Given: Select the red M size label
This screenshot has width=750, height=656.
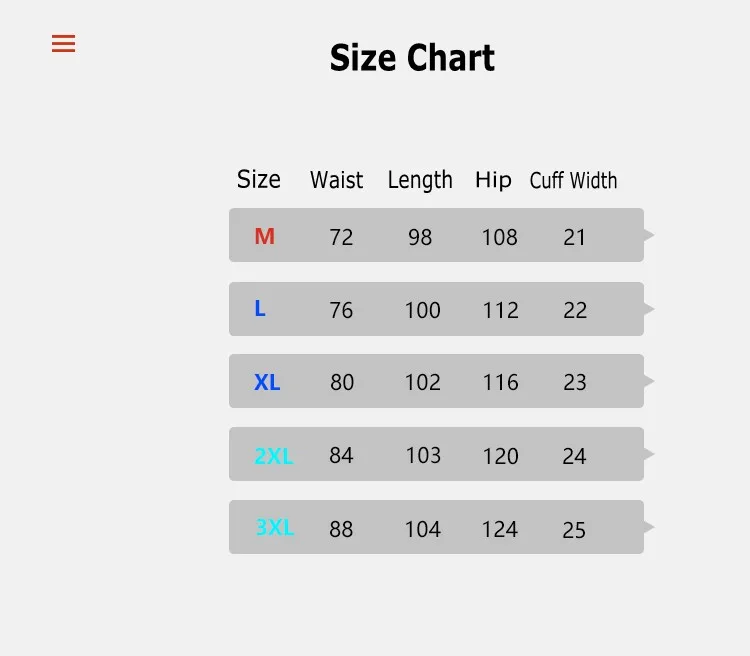Looking at the screenshot, I should [265, 236].
